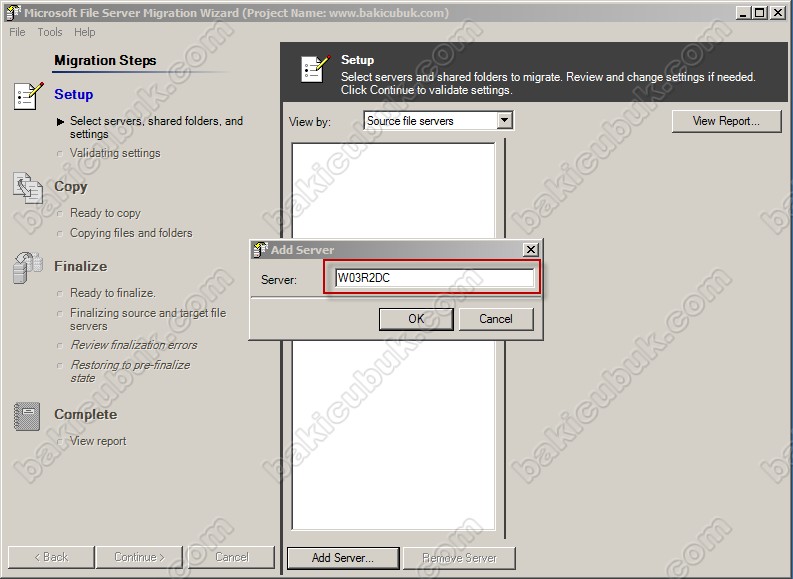Click the Remove Server button
793x579 pixels.
coord(459,558)
